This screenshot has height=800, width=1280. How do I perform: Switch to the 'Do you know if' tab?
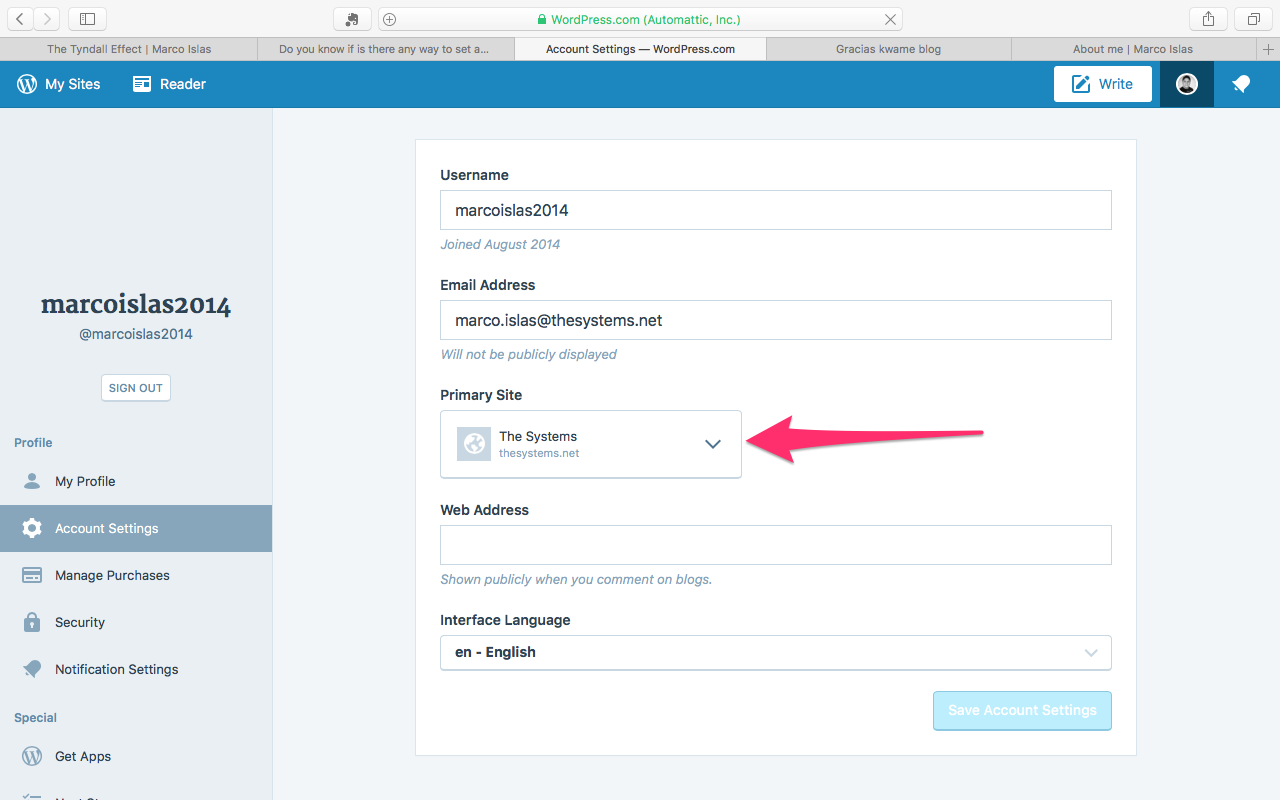pyautogui.click(x=385, y=49)
